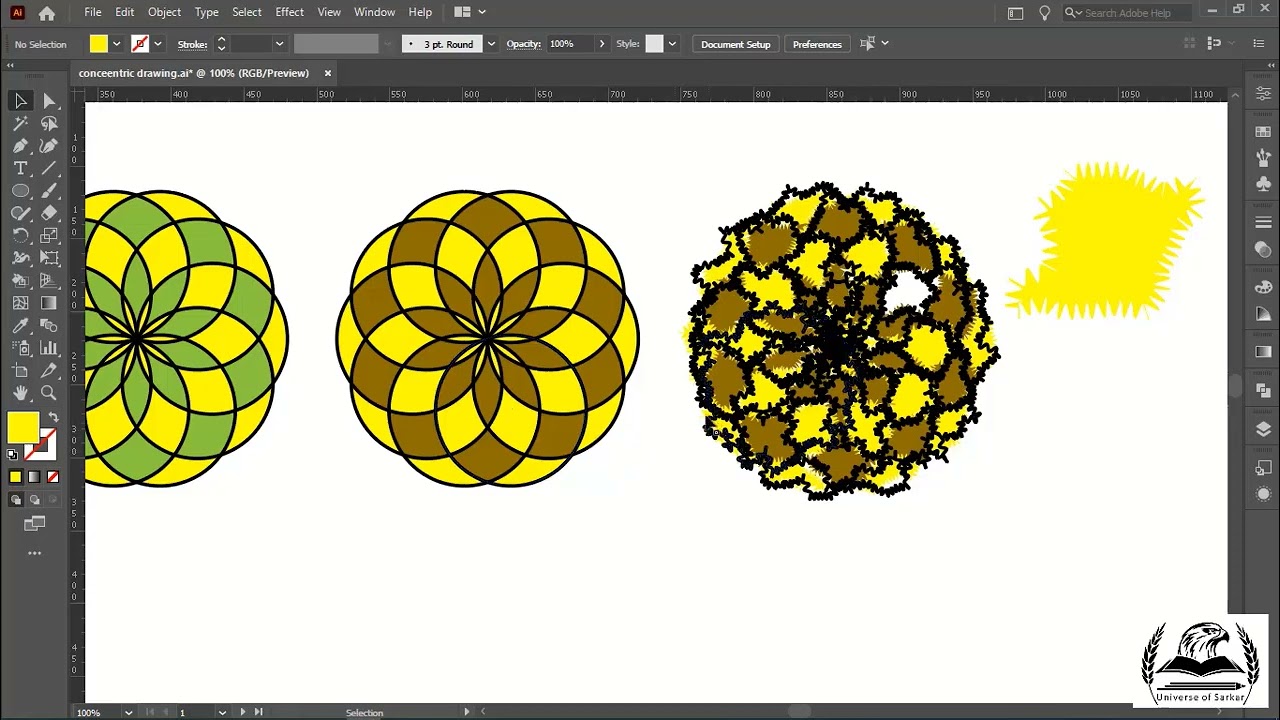Select the Artboard tool
The height and width of the screenshot is (720, 1280).
tap(20, 371)
